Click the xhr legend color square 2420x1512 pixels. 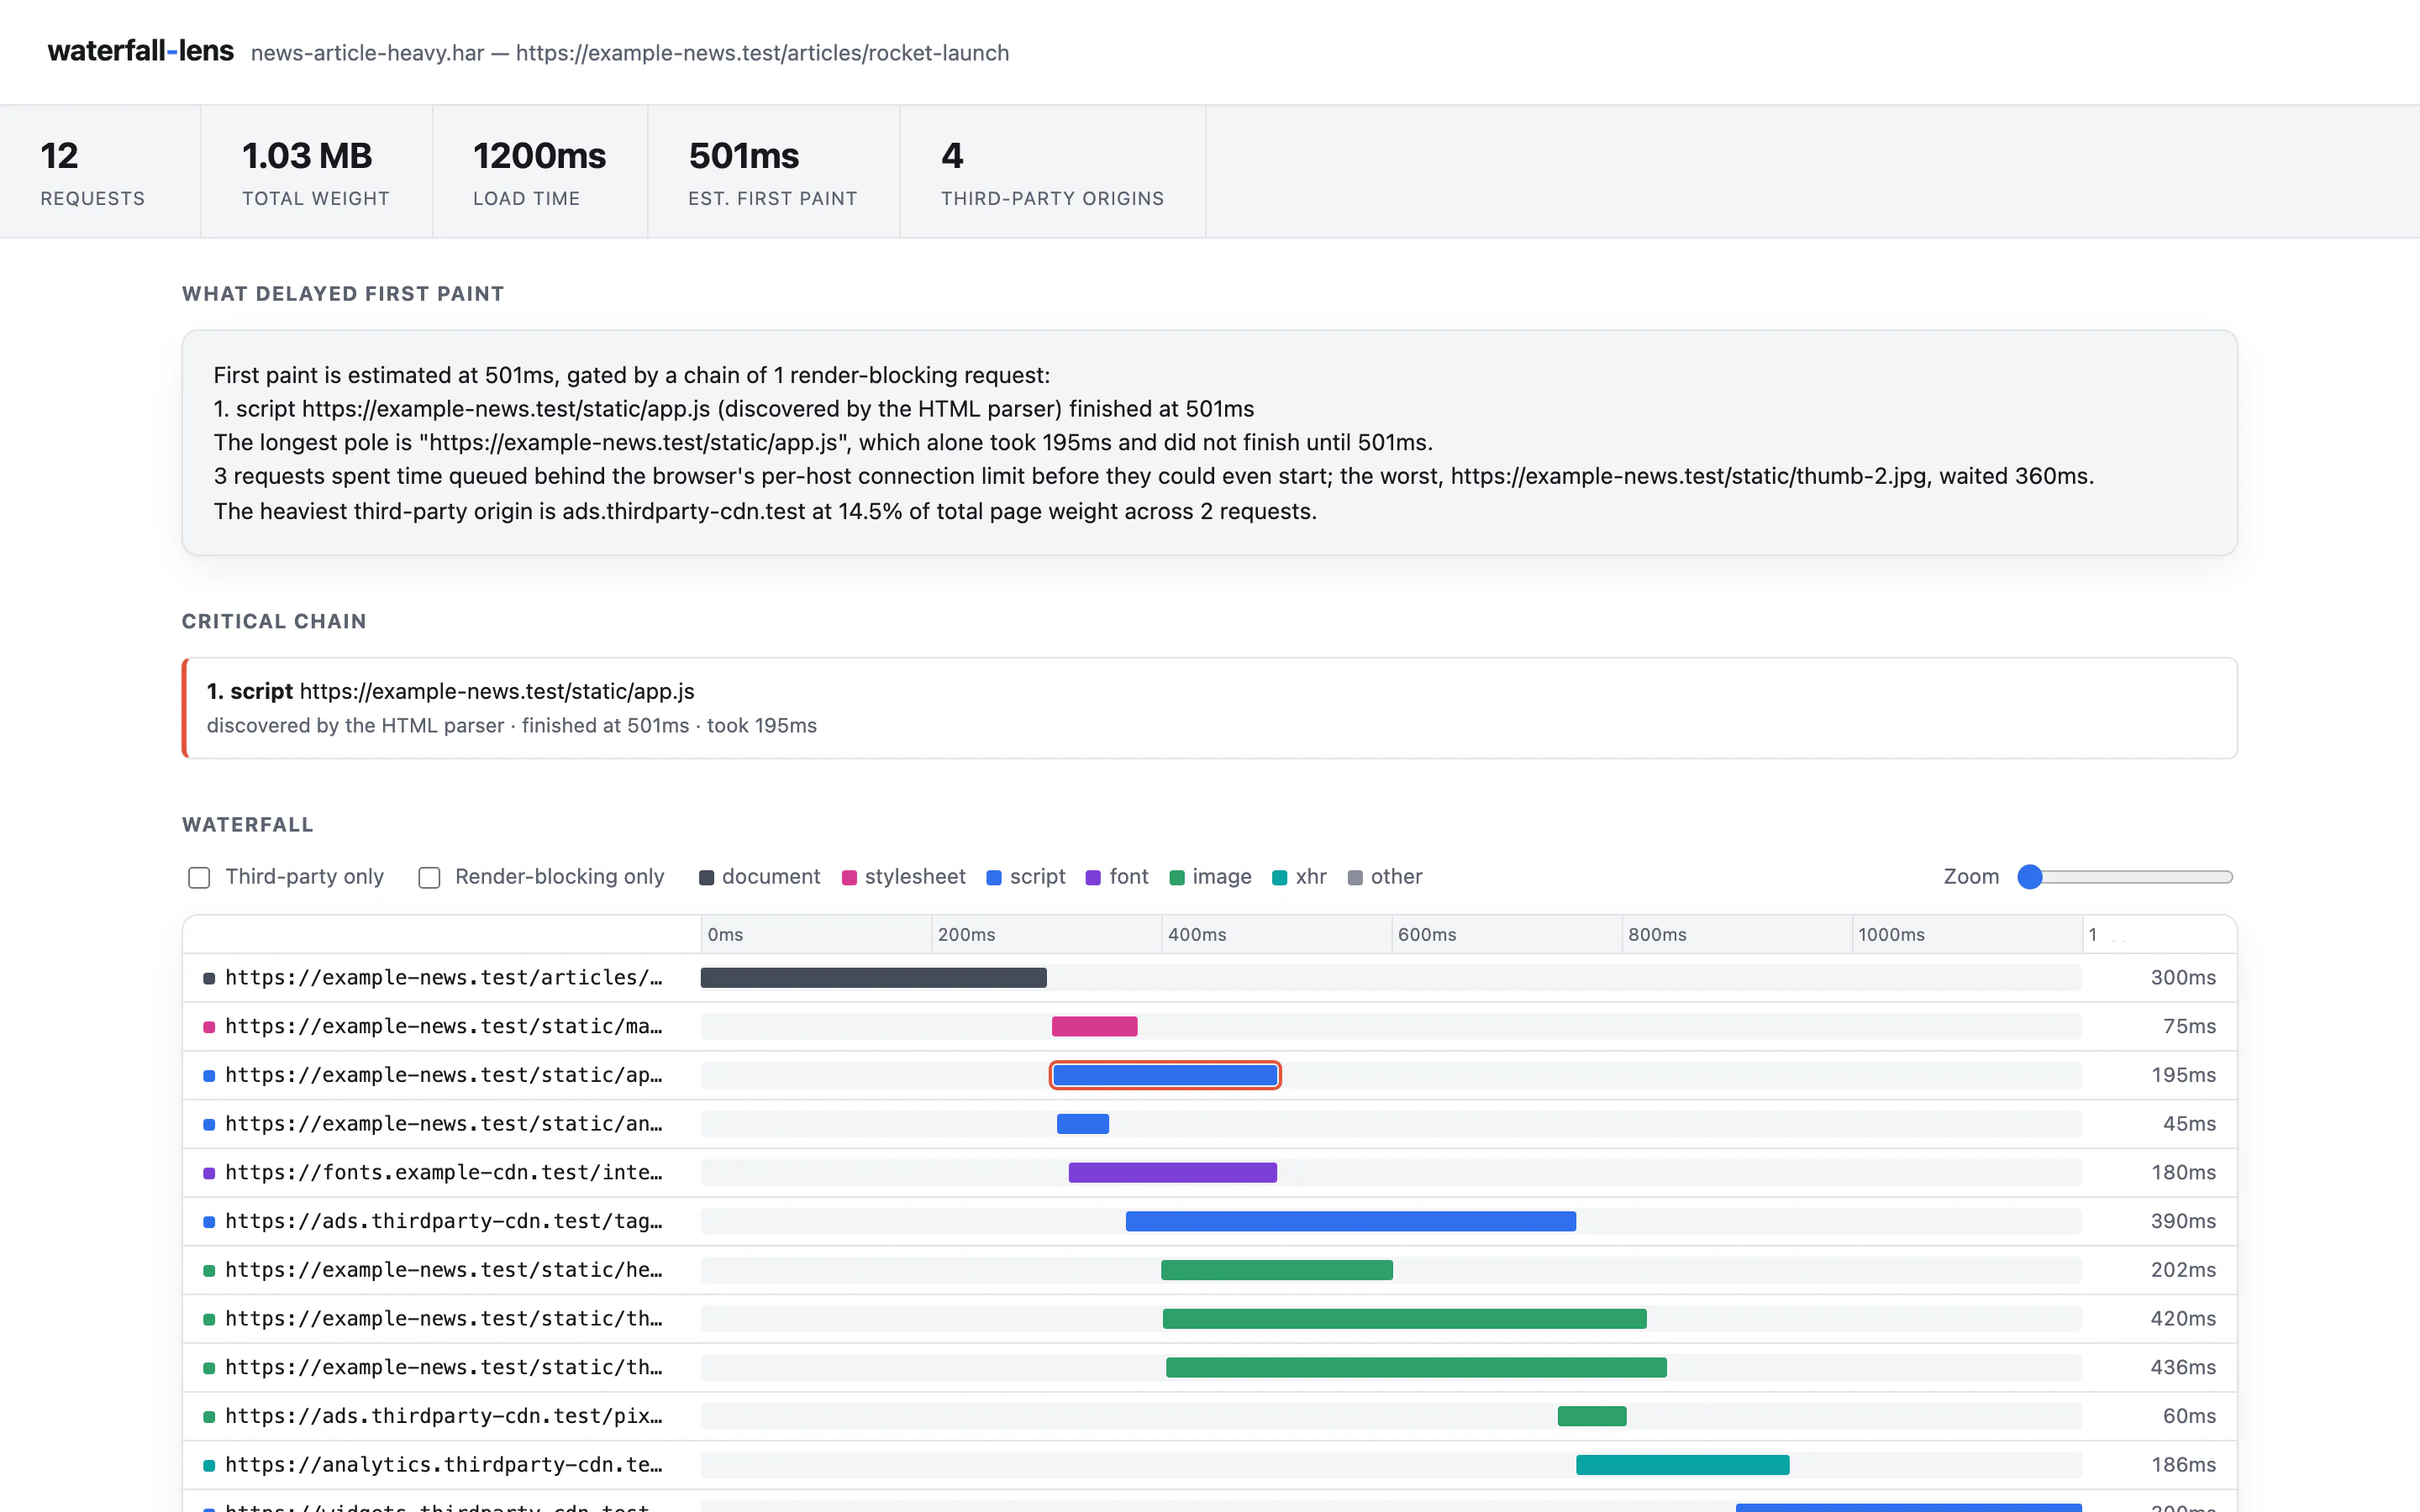(x=1279, y=877)
